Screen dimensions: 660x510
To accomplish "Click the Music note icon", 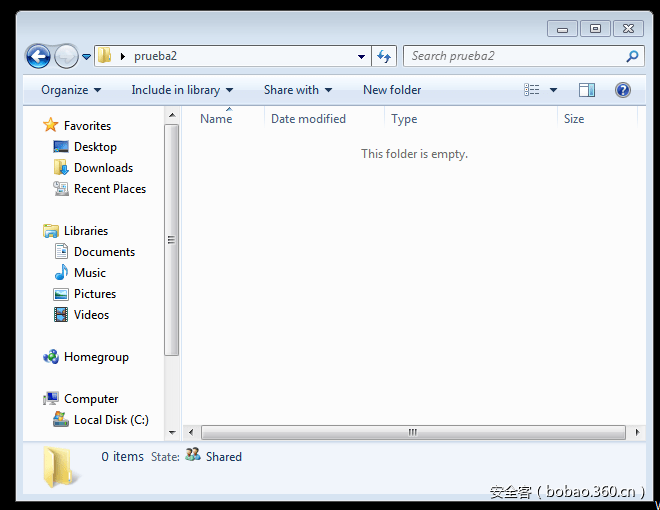I will pyautogui.click(x=61, y=272).
